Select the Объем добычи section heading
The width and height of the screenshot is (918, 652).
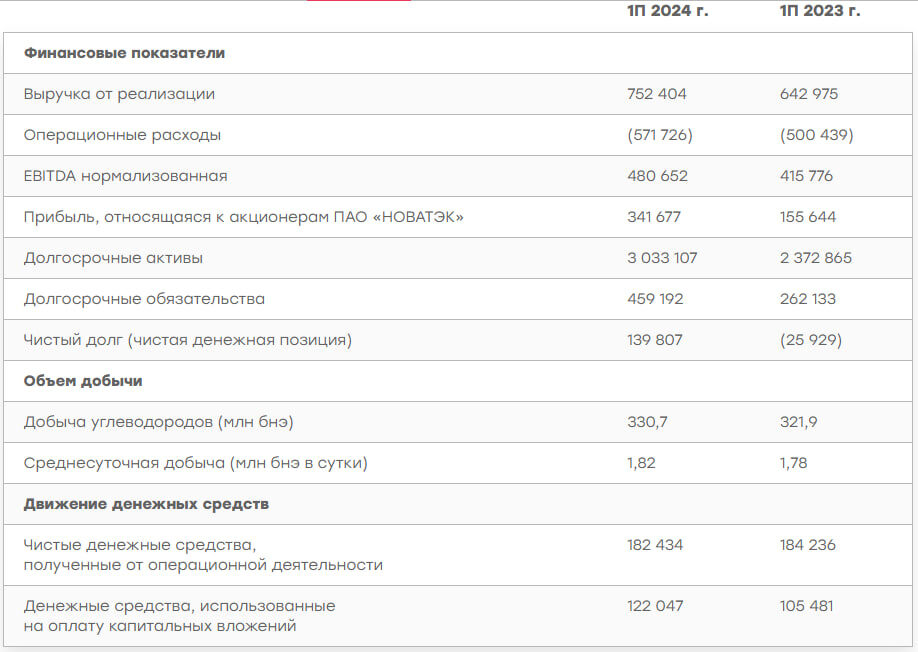83,381
